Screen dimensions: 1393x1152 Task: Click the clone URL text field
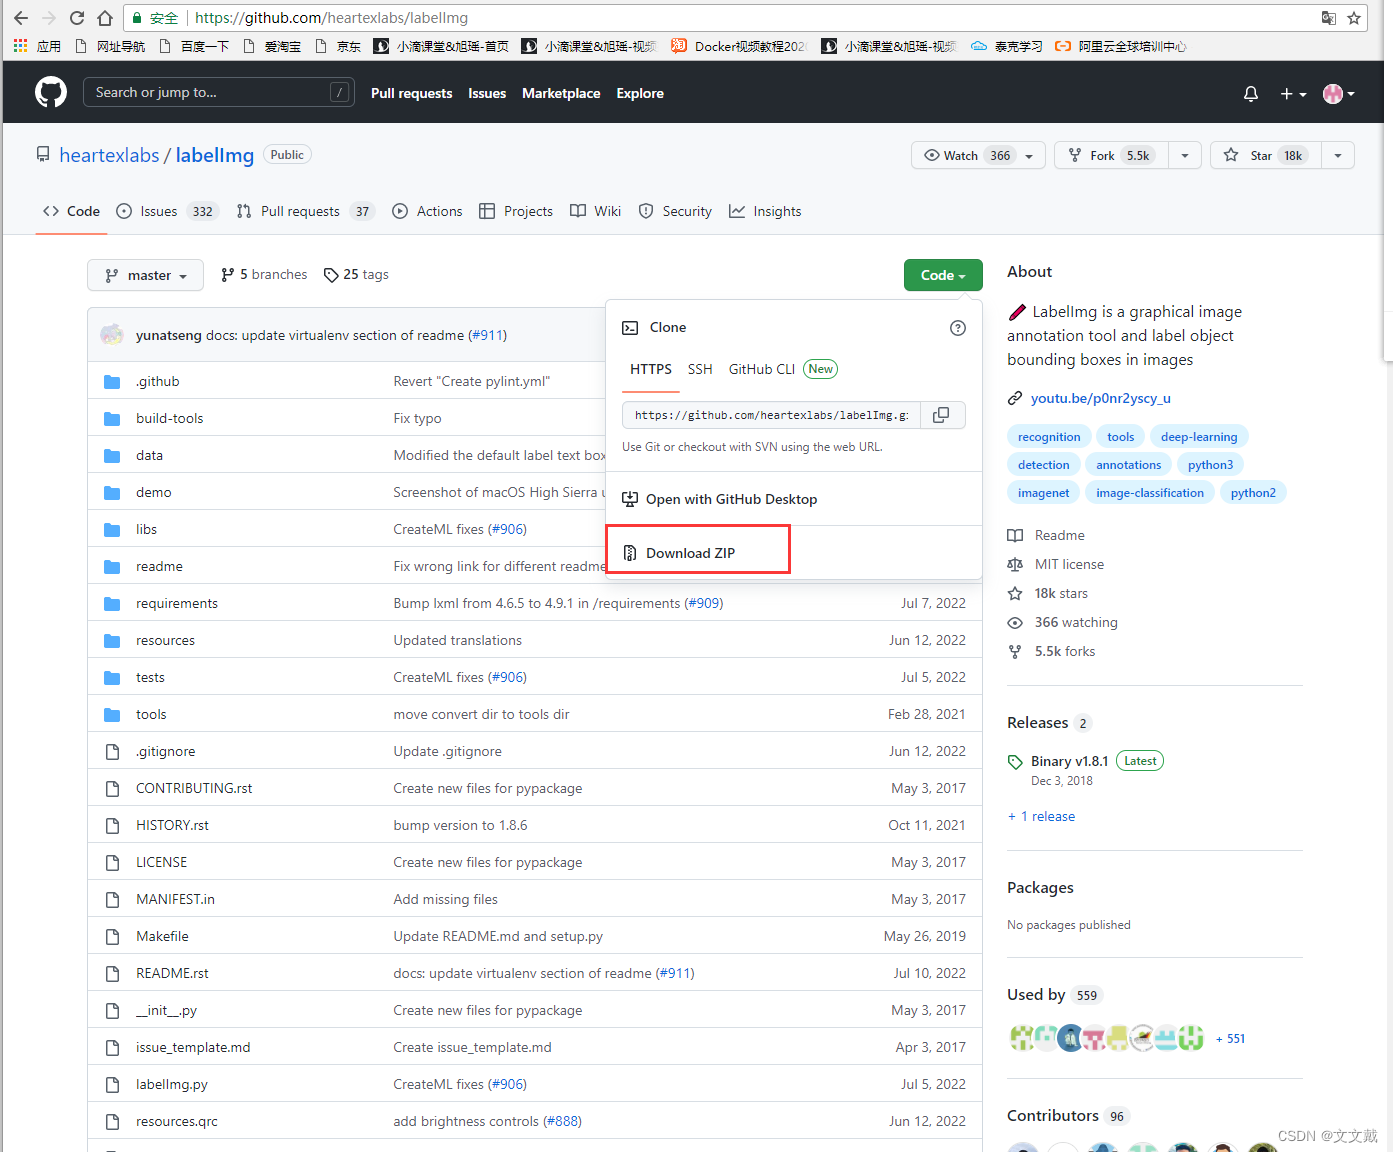point(772,415)
